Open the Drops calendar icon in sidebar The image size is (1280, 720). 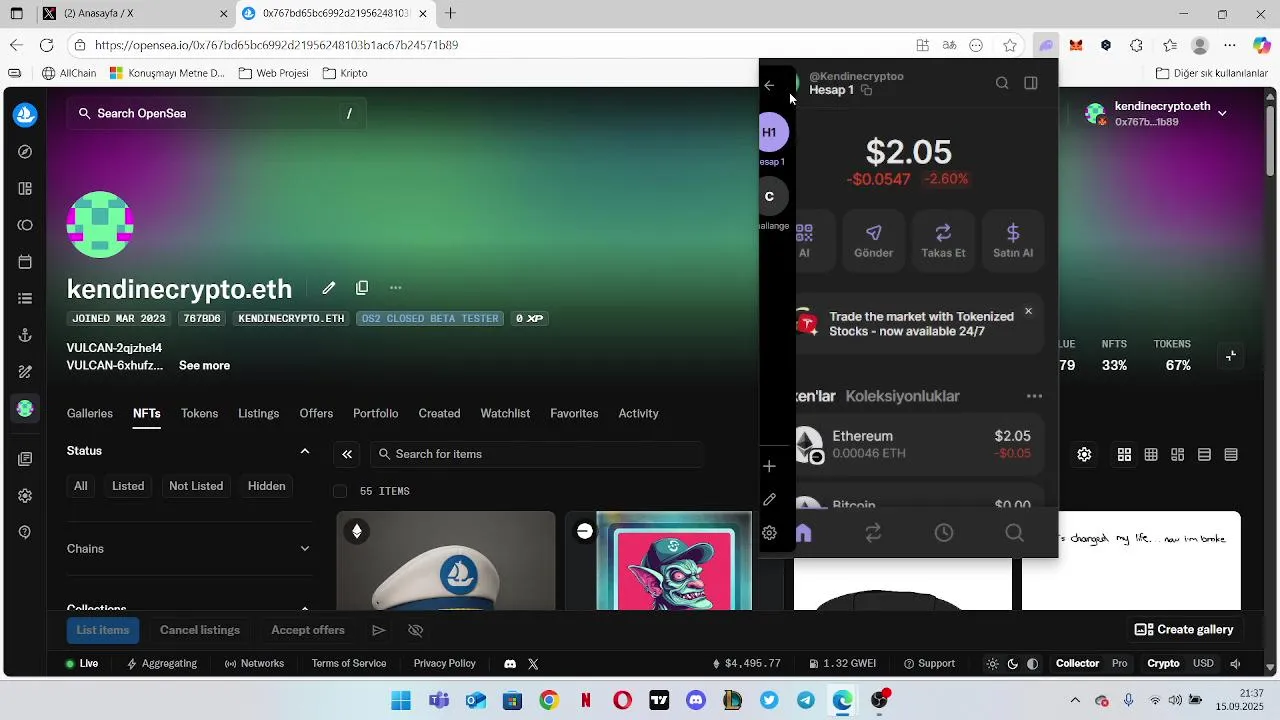25,262
